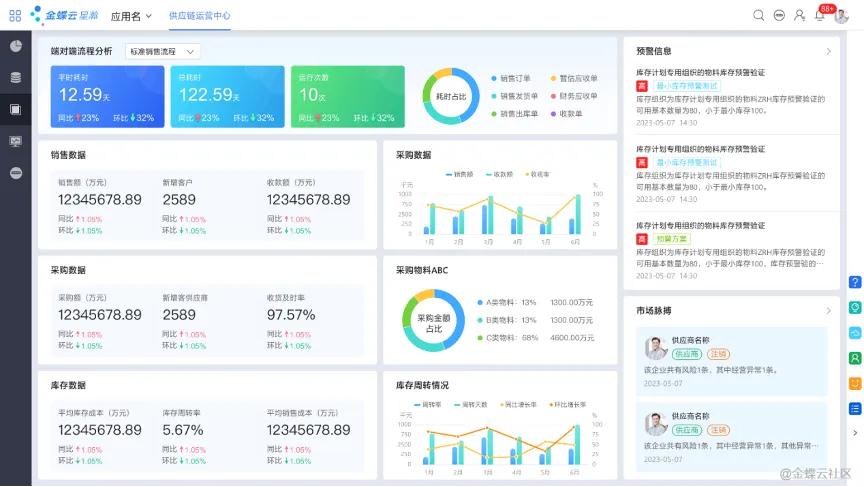This screenshot has height=487, width=864.
Task: Click the monitor screen sidebar icon
Action: click(15, 141)
